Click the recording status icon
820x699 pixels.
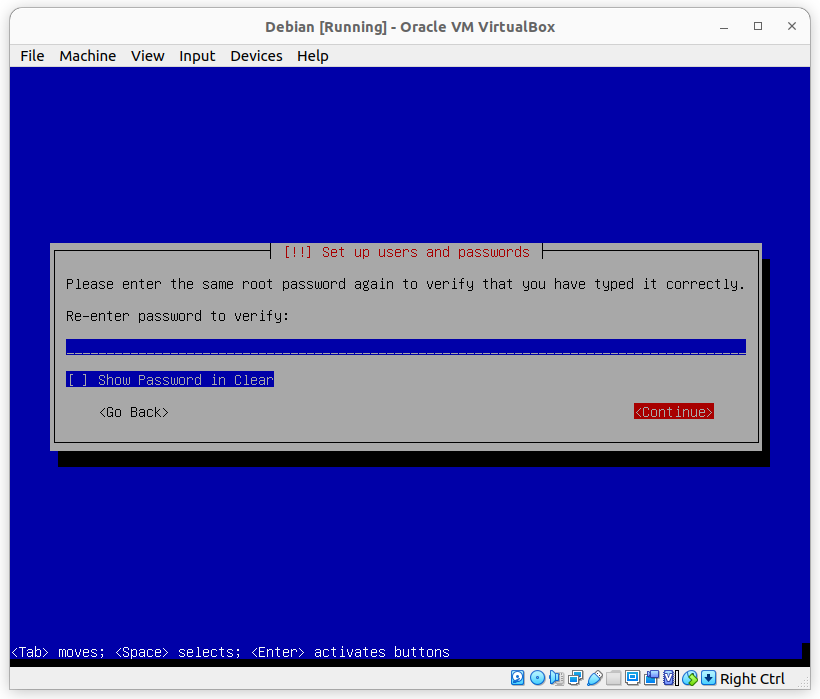coord(652,678)
